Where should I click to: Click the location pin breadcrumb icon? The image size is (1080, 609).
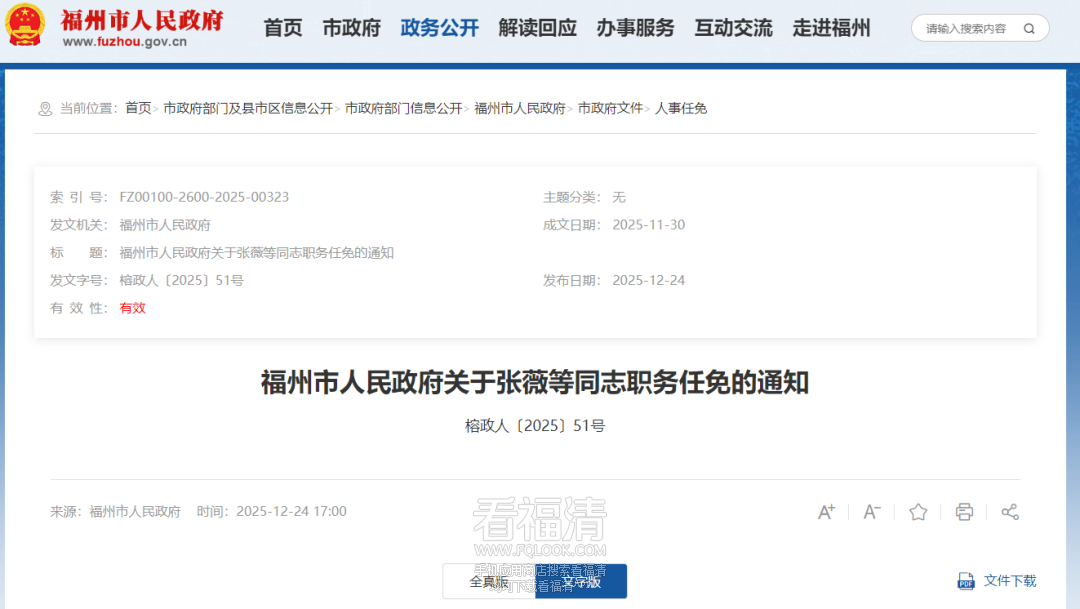click(x=44, y=109)
